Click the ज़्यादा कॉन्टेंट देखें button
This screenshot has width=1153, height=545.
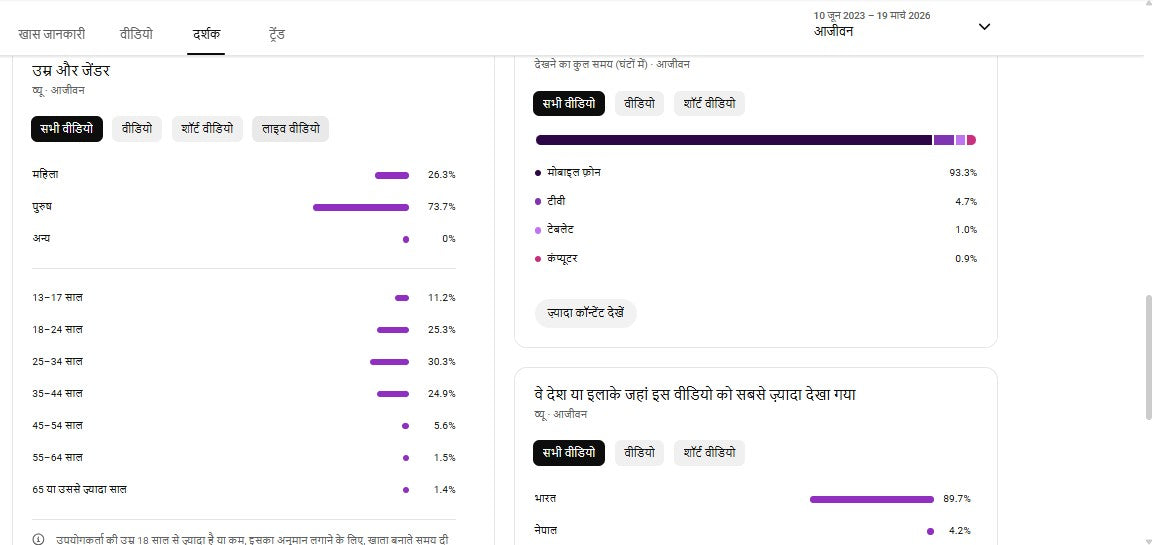click(x=585, y=313)
